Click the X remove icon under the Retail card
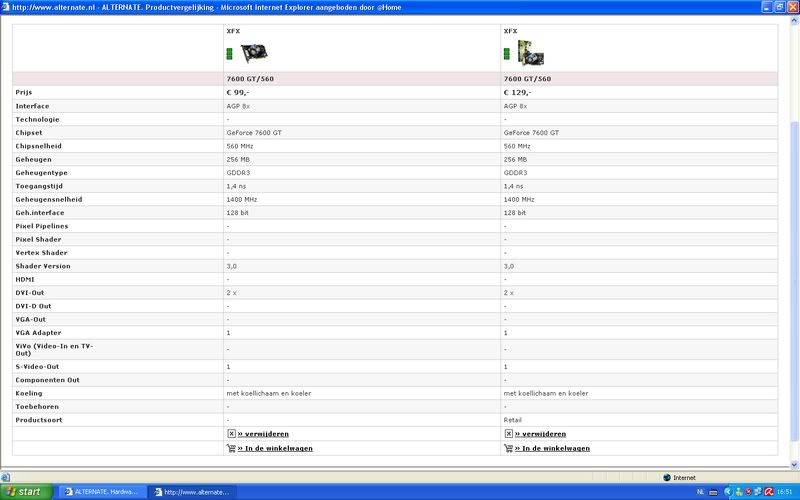Viewport: 800px width, 500px height. (508, 433)
